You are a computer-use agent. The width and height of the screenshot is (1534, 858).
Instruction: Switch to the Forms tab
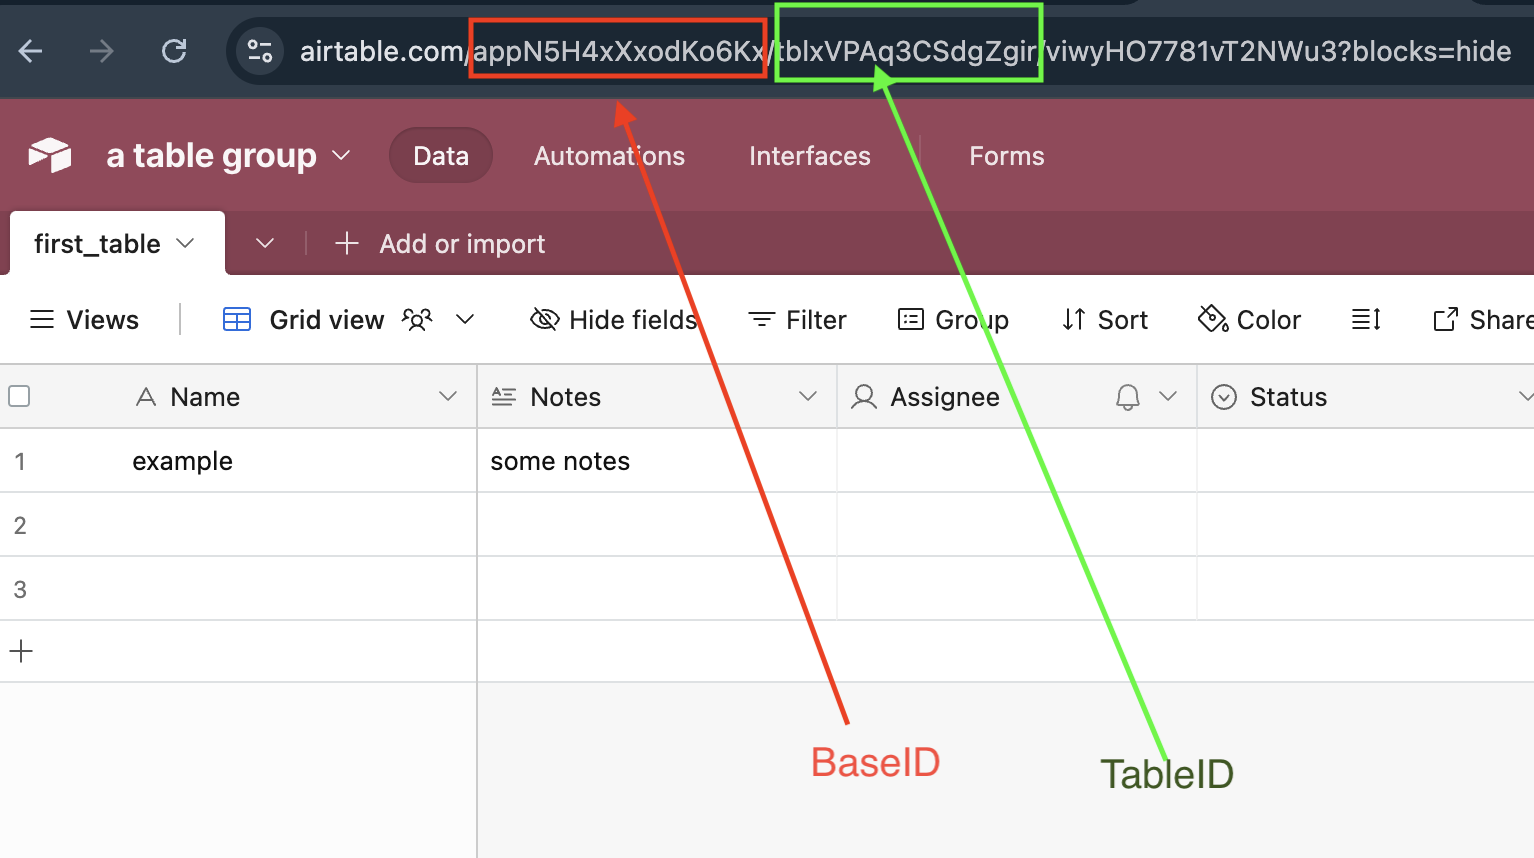click(x=1007, y=156)
